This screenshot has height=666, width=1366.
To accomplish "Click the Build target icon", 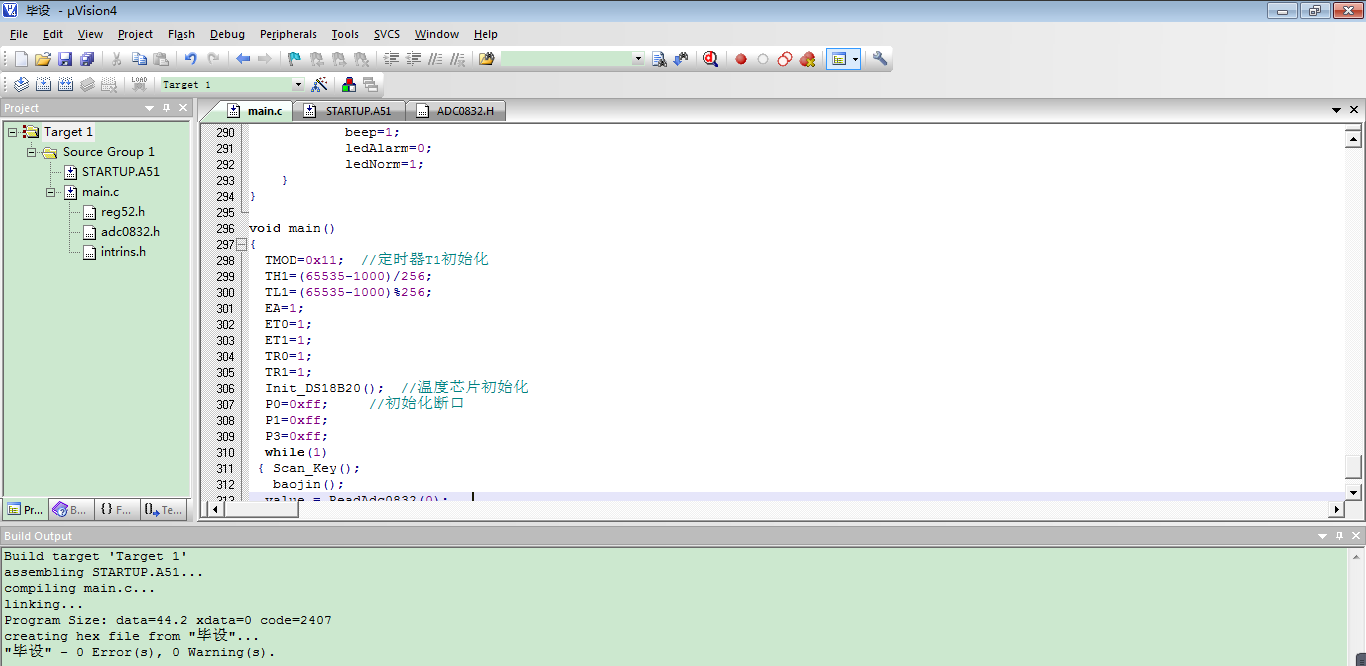I will [x=43, y=85].
